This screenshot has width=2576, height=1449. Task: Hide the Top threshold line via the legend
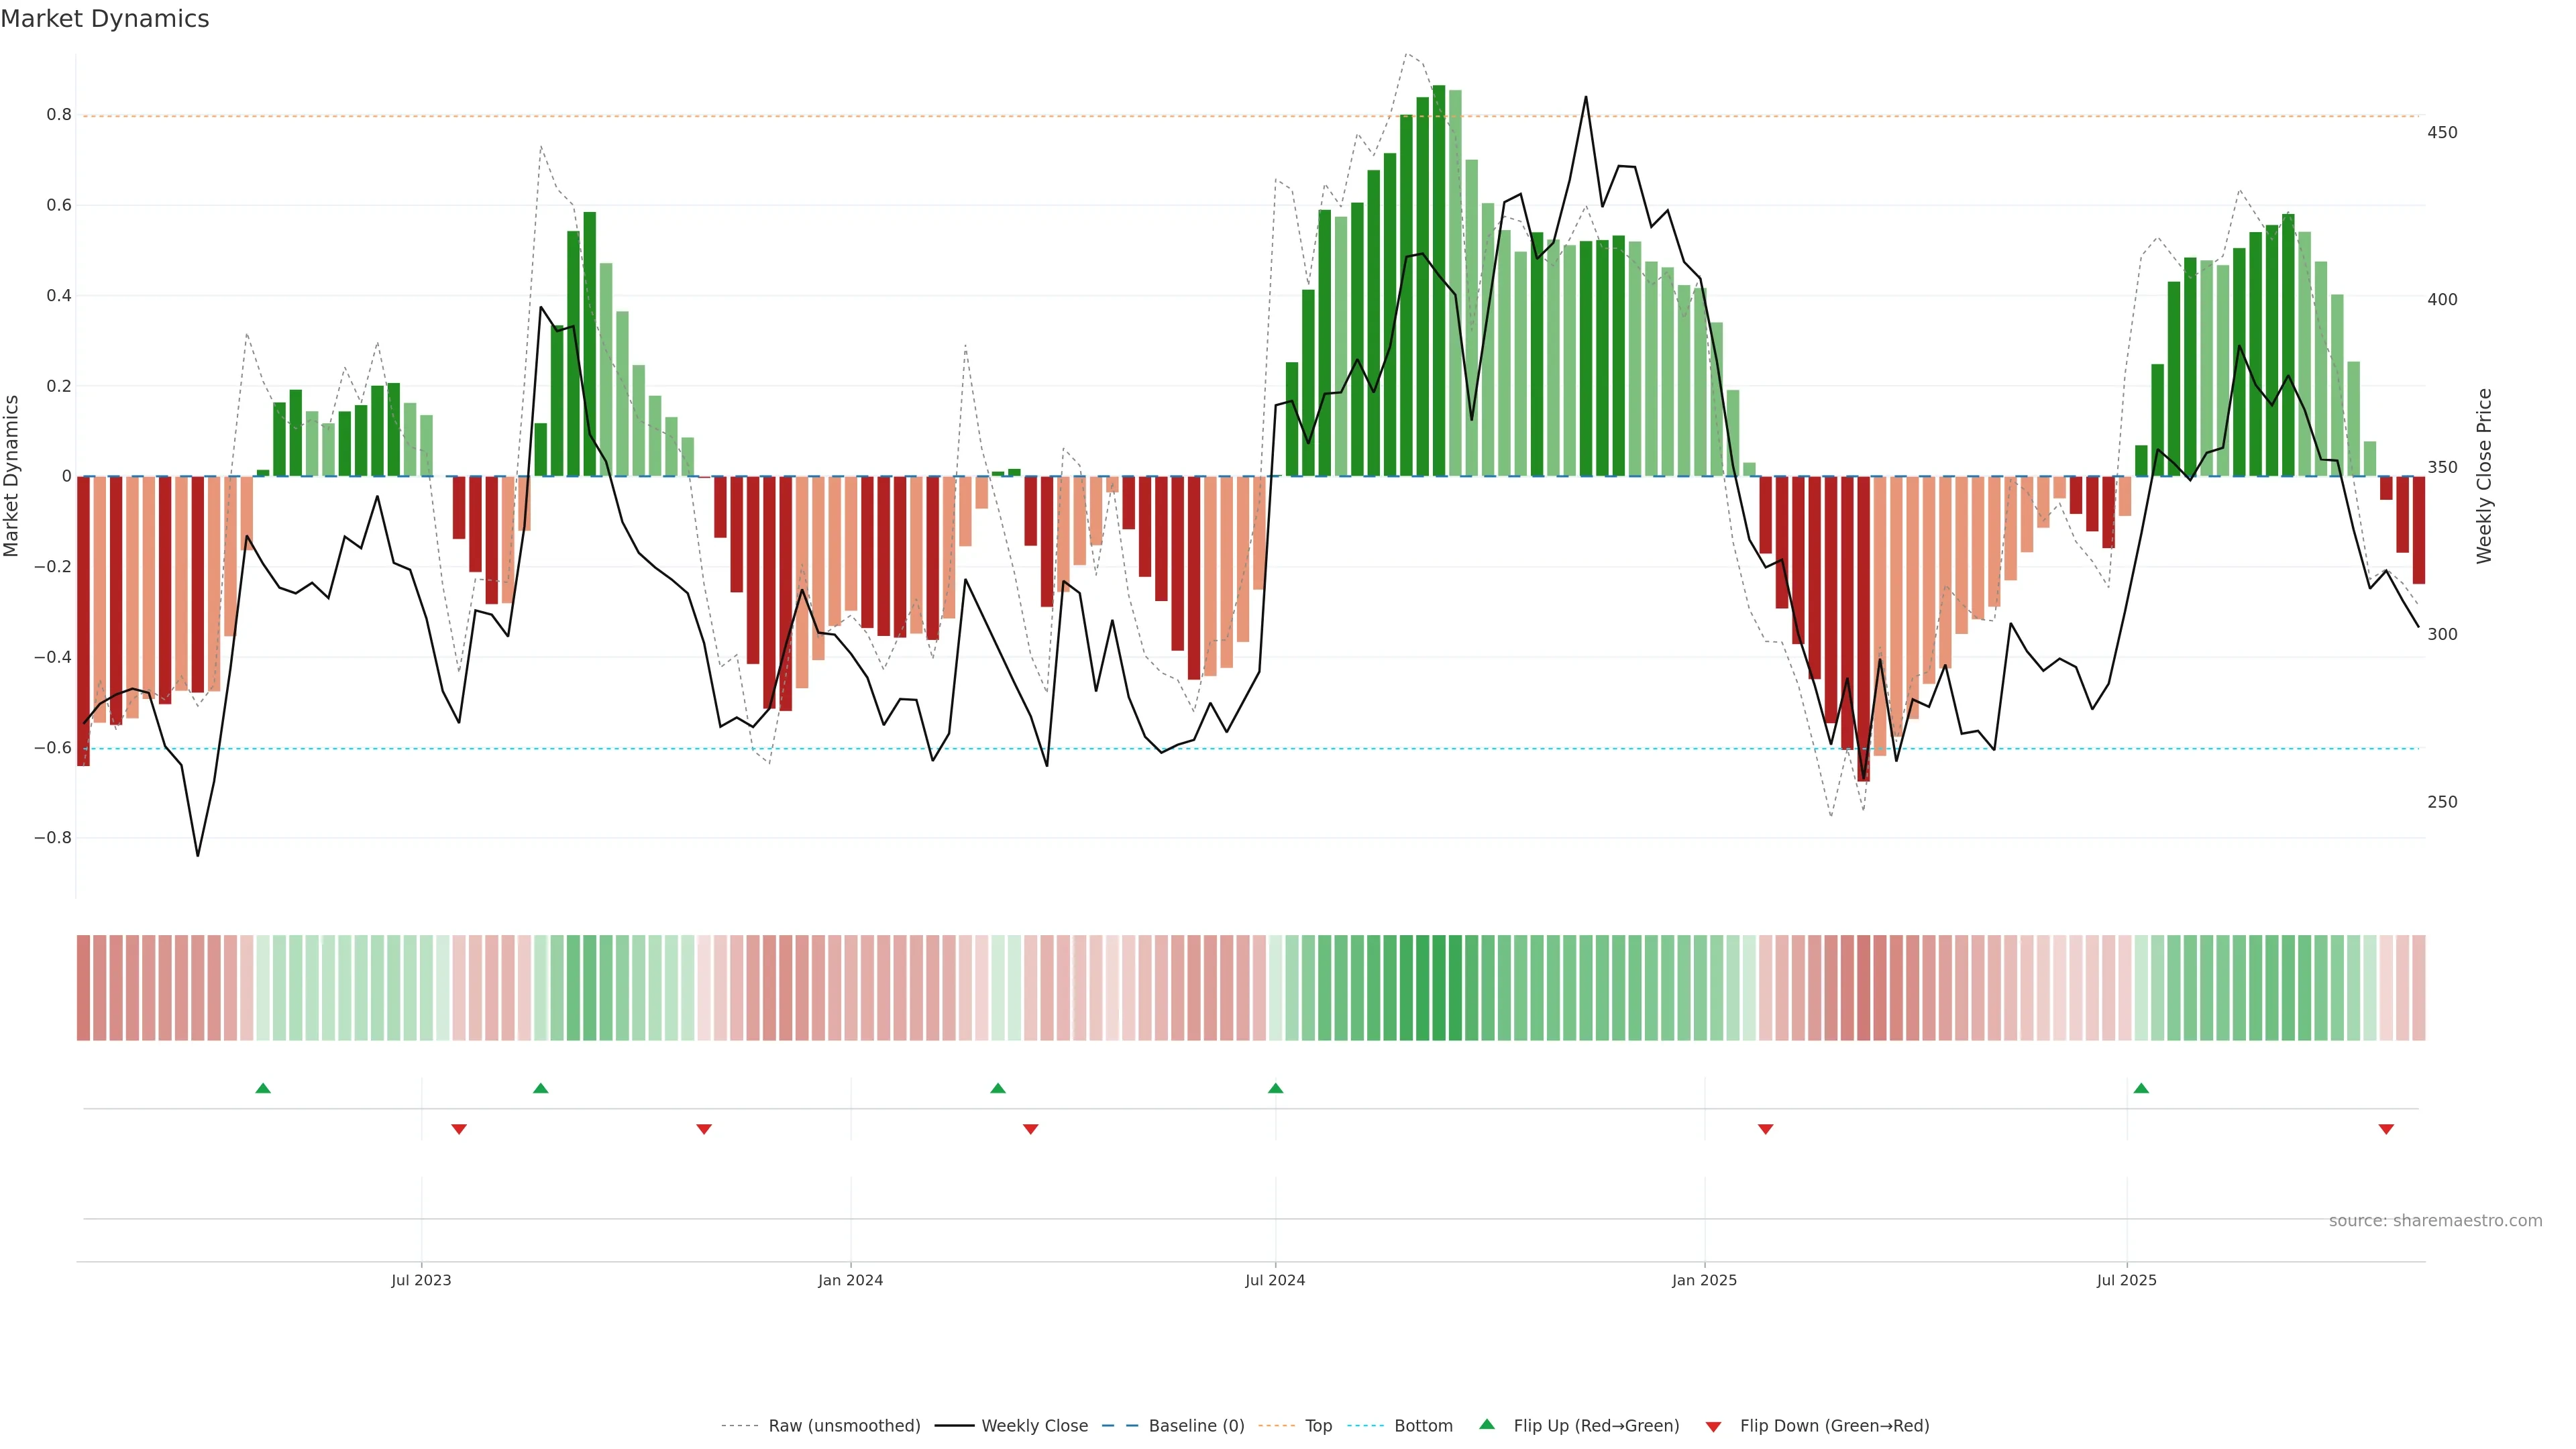pos(1318,1426)
